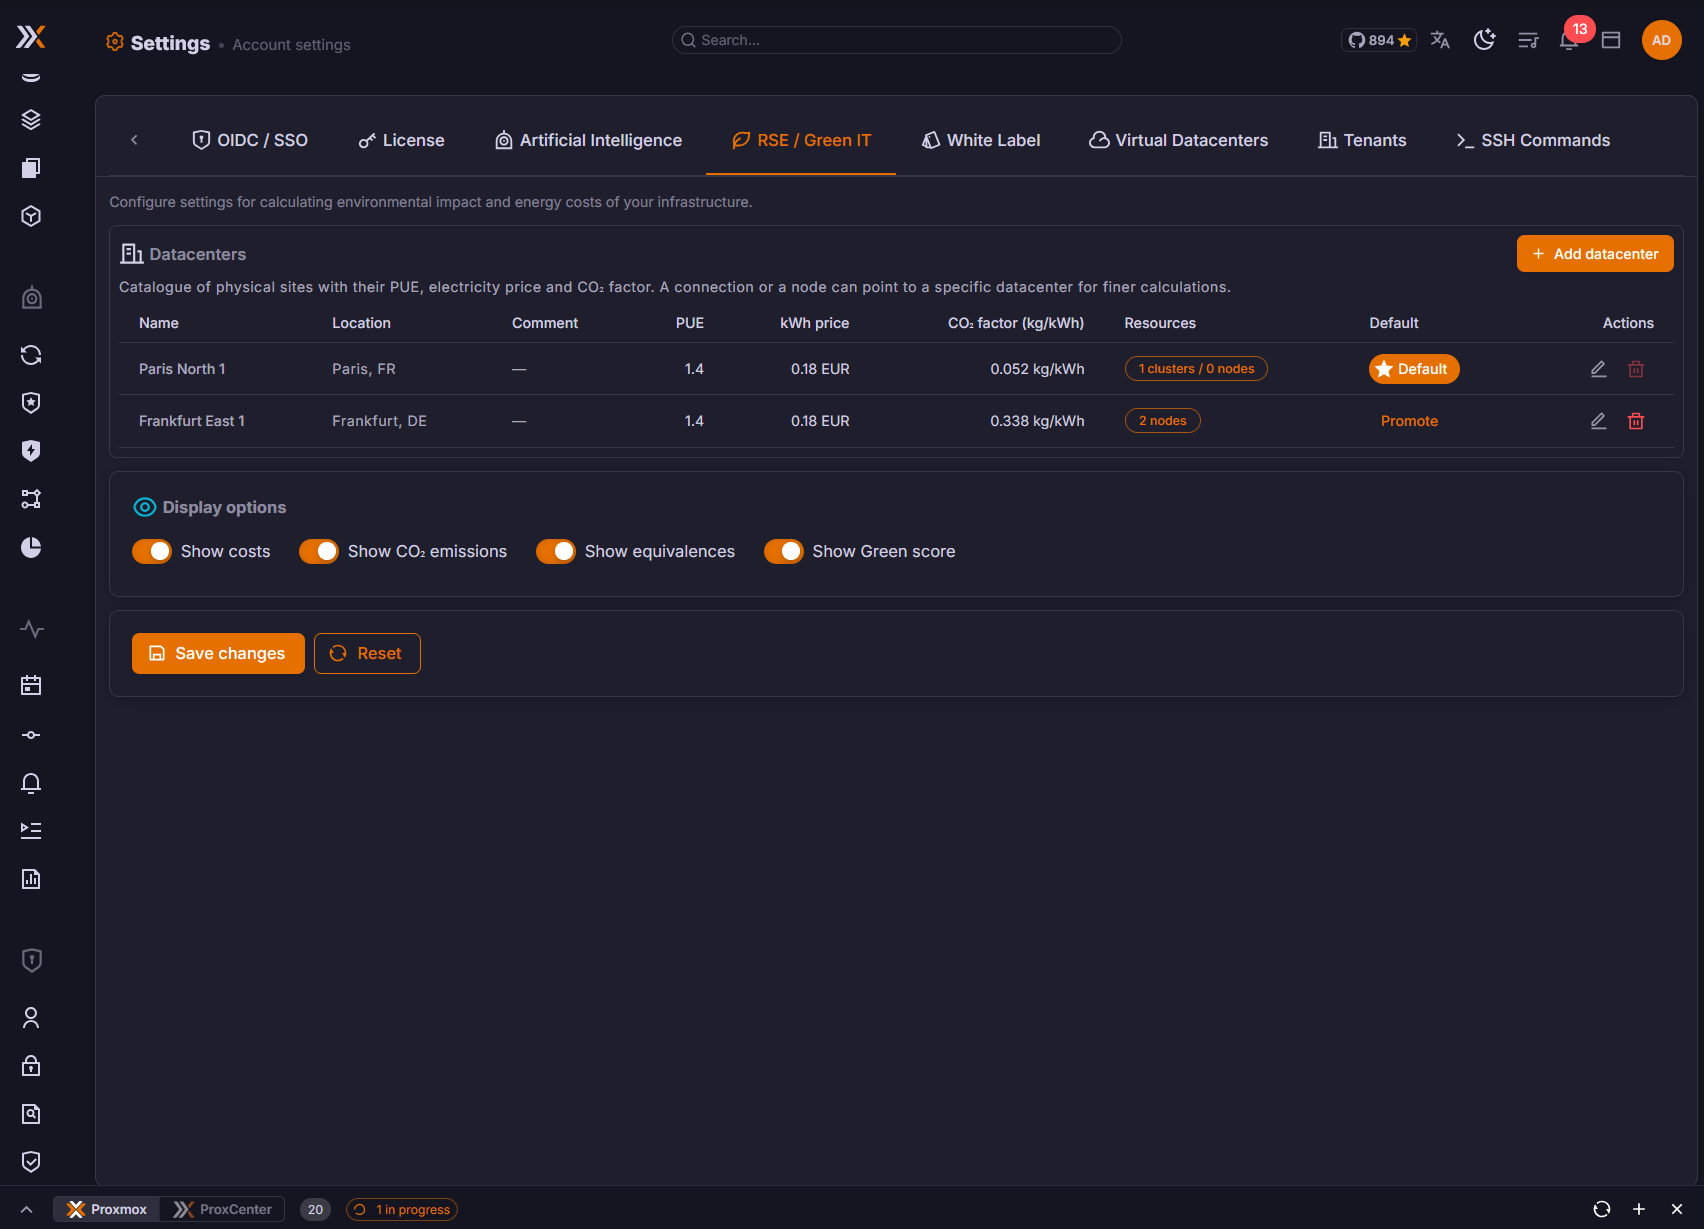Open the Tenants tab
This screenshot has height=1229, width=1704.
point(1362,140)
